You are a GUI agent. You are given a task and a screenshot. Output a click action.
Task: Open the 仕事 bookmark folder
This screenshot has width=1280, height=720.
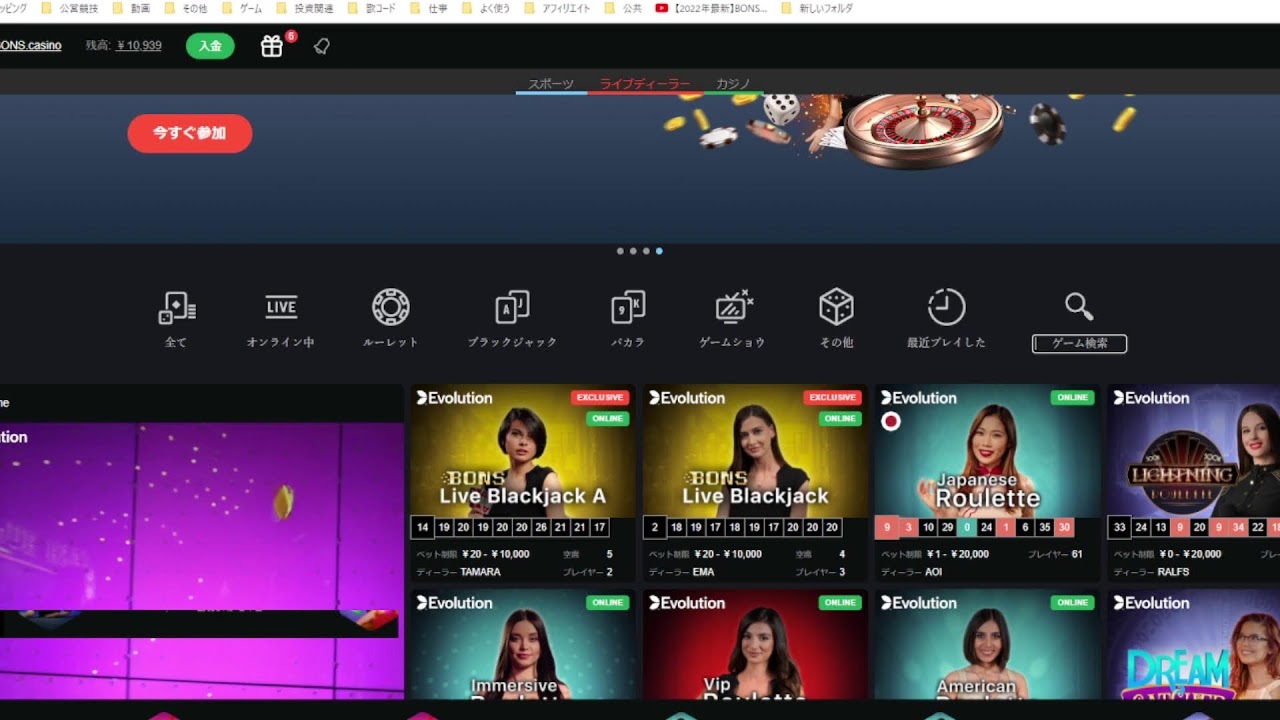[428, 8]
